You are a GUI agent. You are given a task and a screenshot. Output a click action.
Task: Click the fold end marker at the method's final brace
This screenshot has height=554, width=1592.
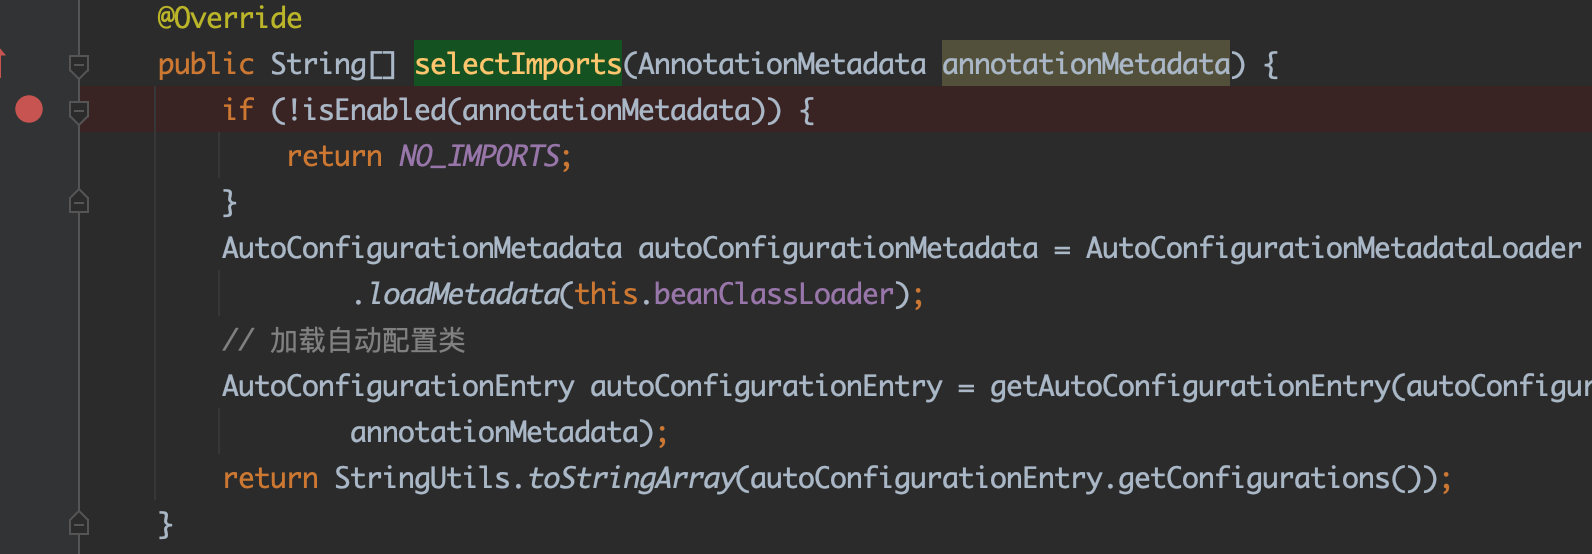79,523
